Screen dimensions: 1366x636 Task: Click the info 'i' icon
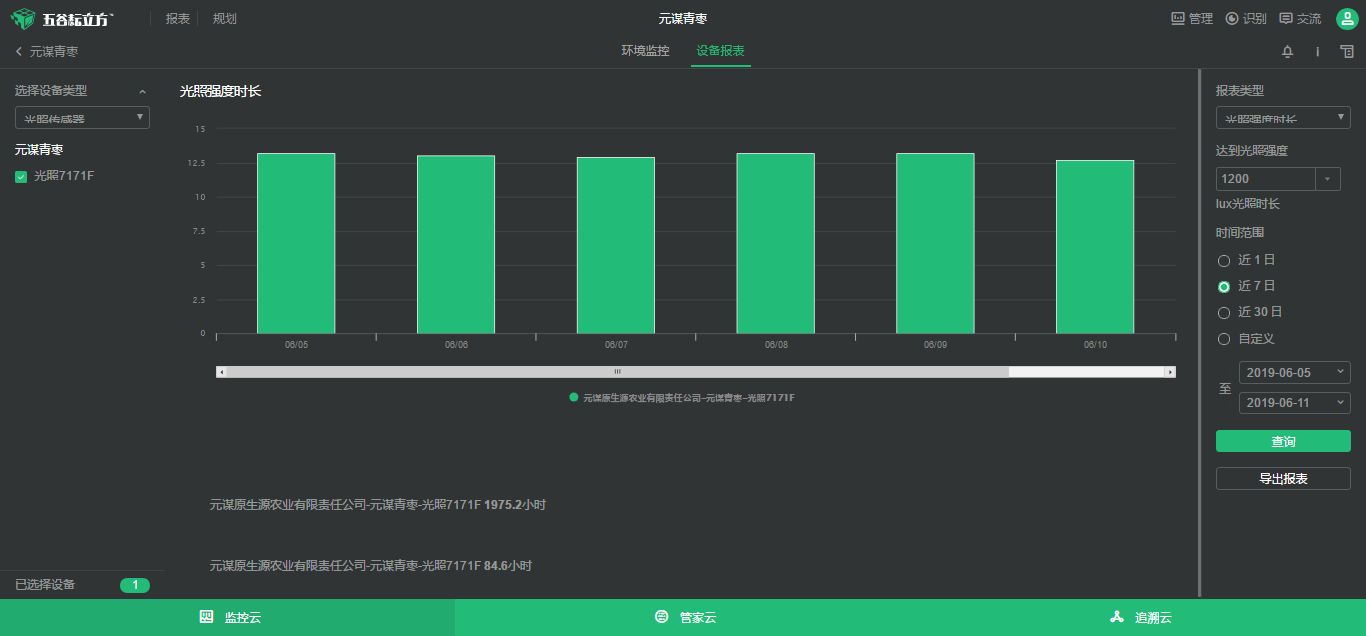click(x=1317, y=52)
